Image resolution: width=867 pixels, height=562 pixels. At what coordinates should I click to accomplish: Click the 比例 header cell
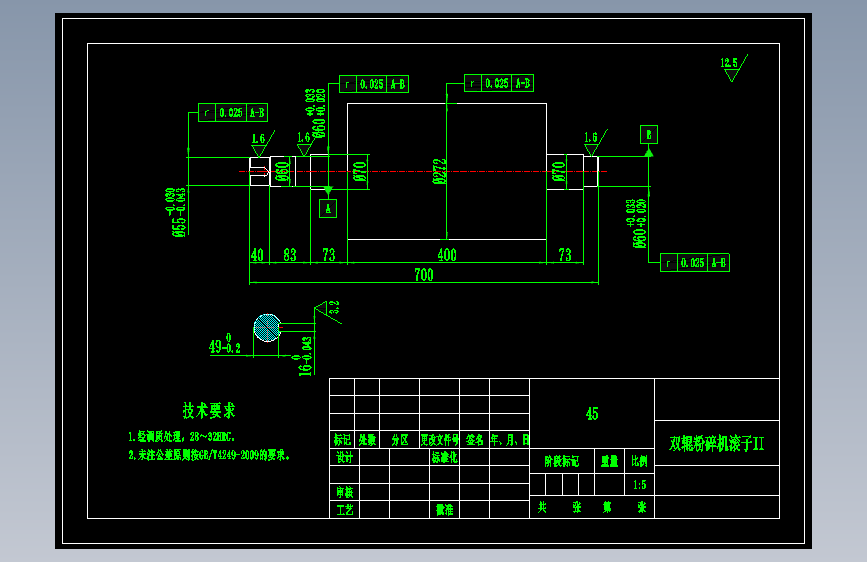pyautogui.click(x=640, y=461)
